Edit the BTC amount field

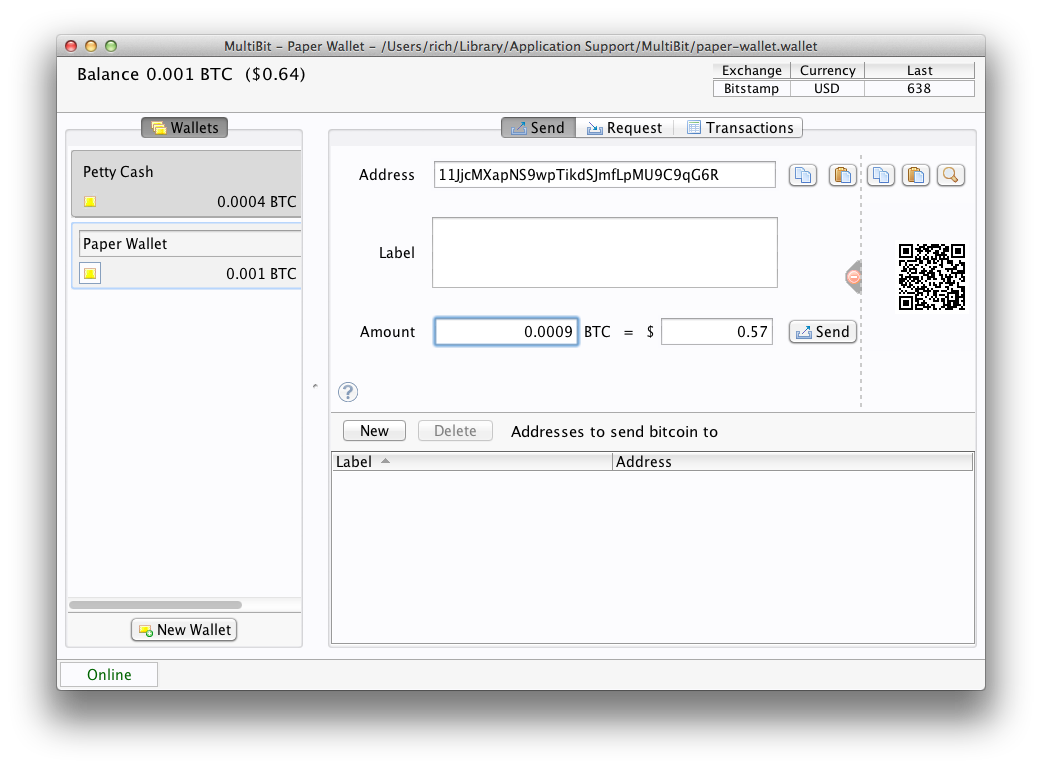[x=506, y=331]
